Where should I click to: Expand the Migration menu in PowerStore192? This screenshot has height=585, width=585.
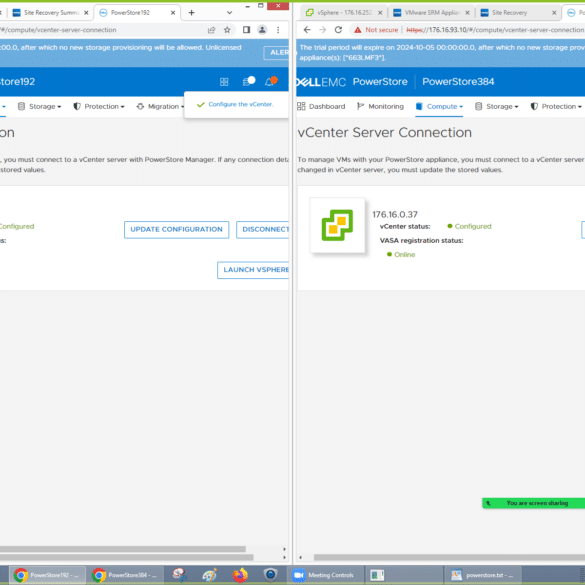pos(160,106)
